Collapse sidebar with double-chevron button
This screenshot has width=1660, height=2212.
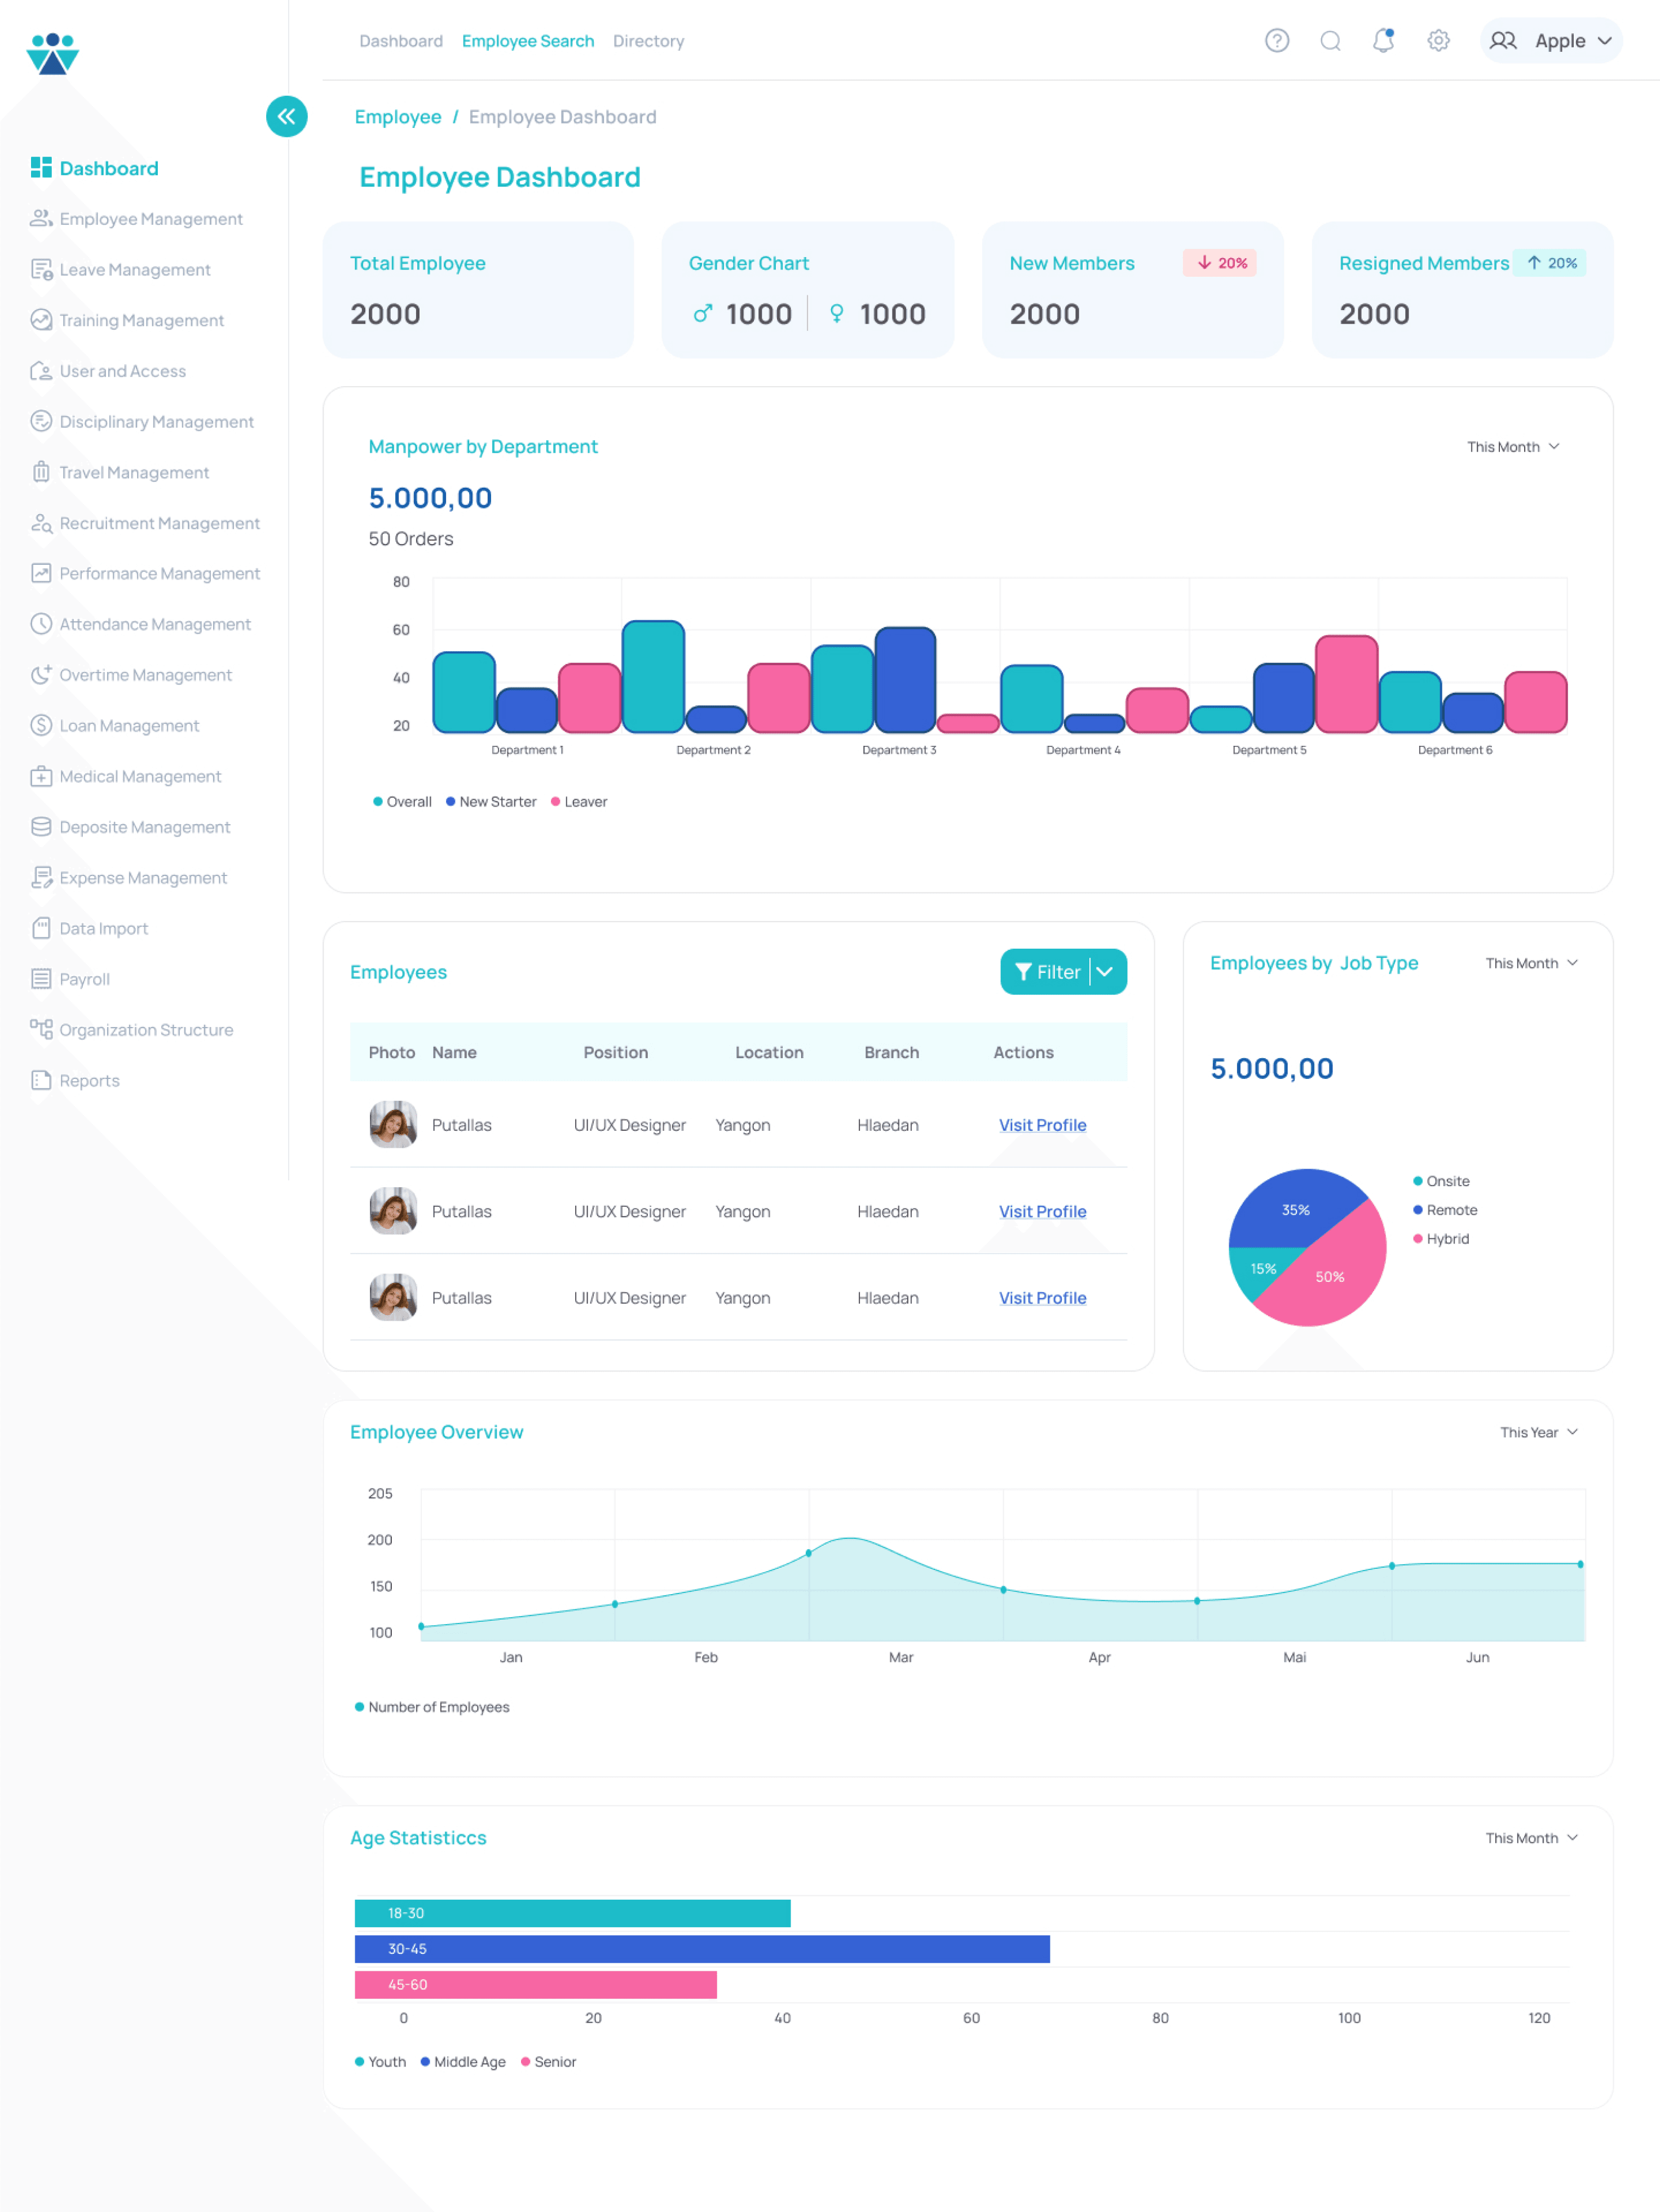coord(287,117)
